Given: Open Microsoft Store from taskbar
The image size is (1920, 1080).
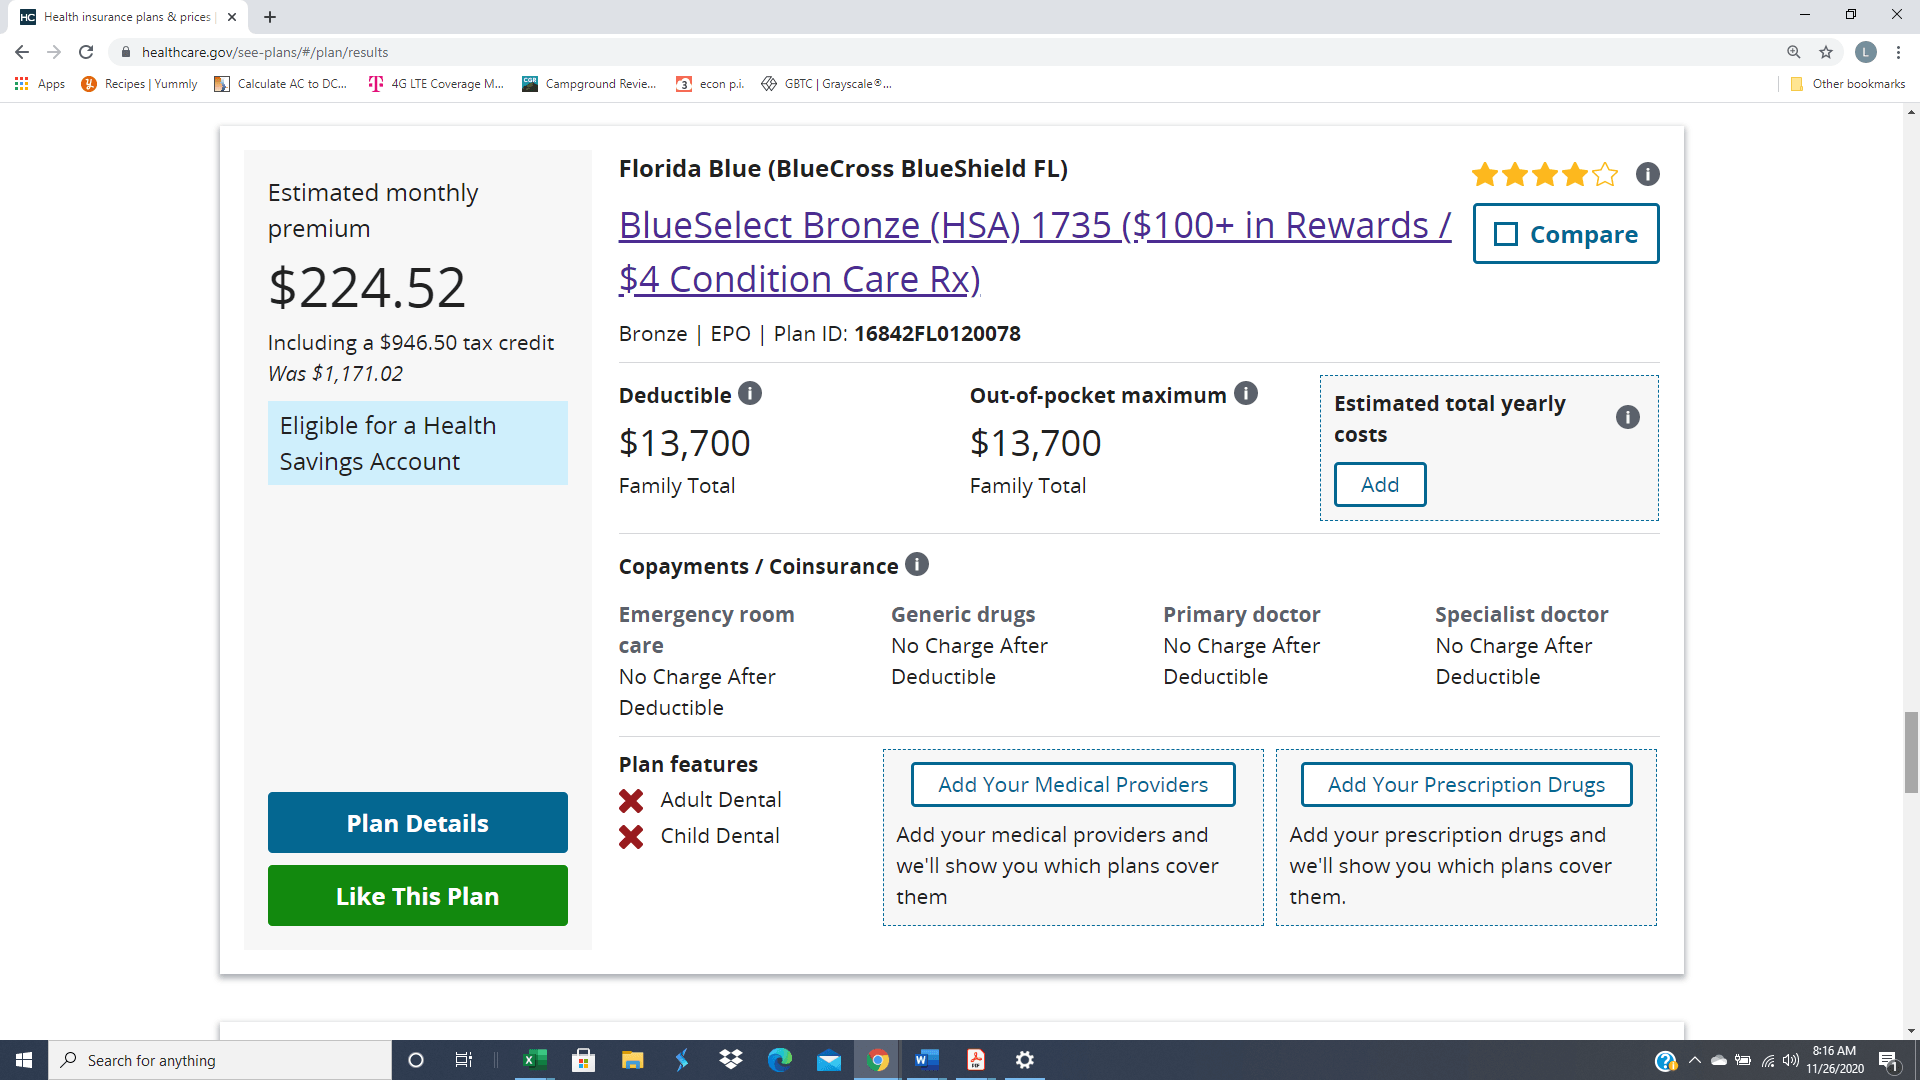Looking at the screenshot, I should coord(584,1060).
